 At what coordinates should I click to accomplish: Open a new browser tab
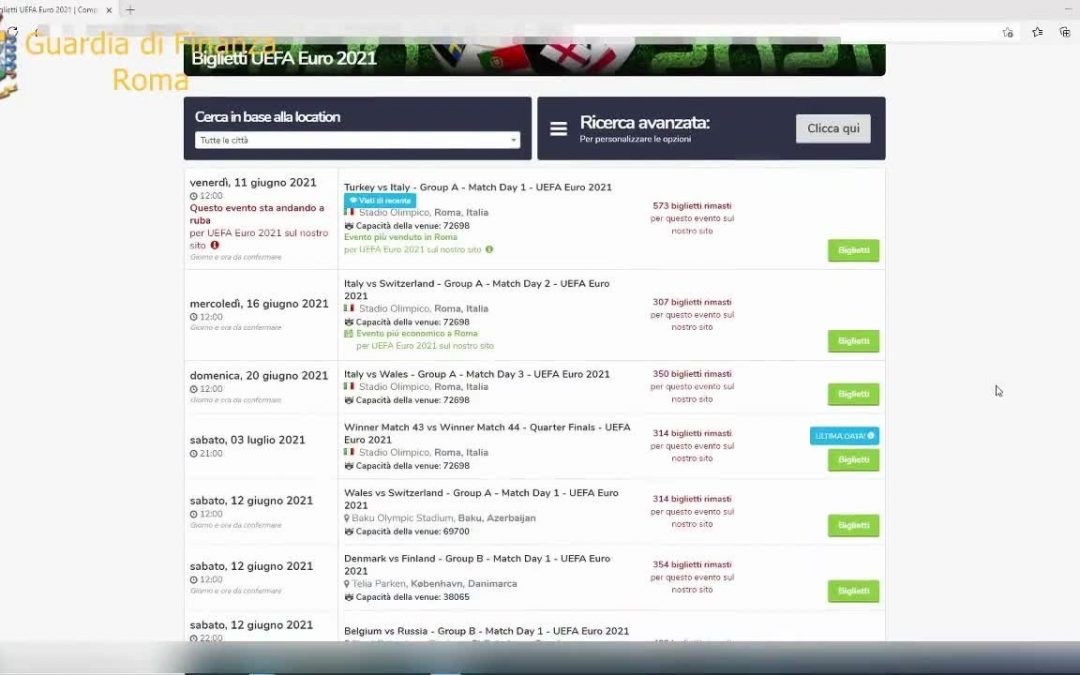[130, 10]
